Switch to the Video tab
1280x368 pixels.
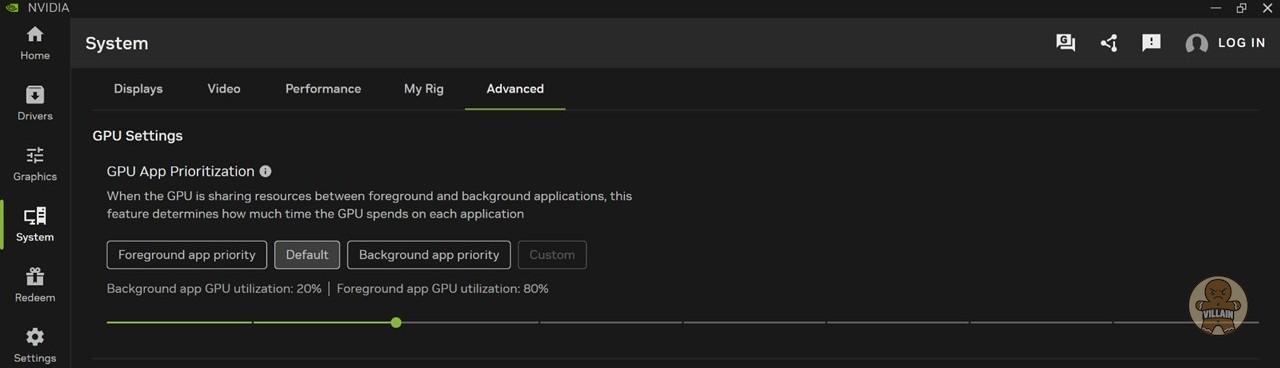pos(224,89)
